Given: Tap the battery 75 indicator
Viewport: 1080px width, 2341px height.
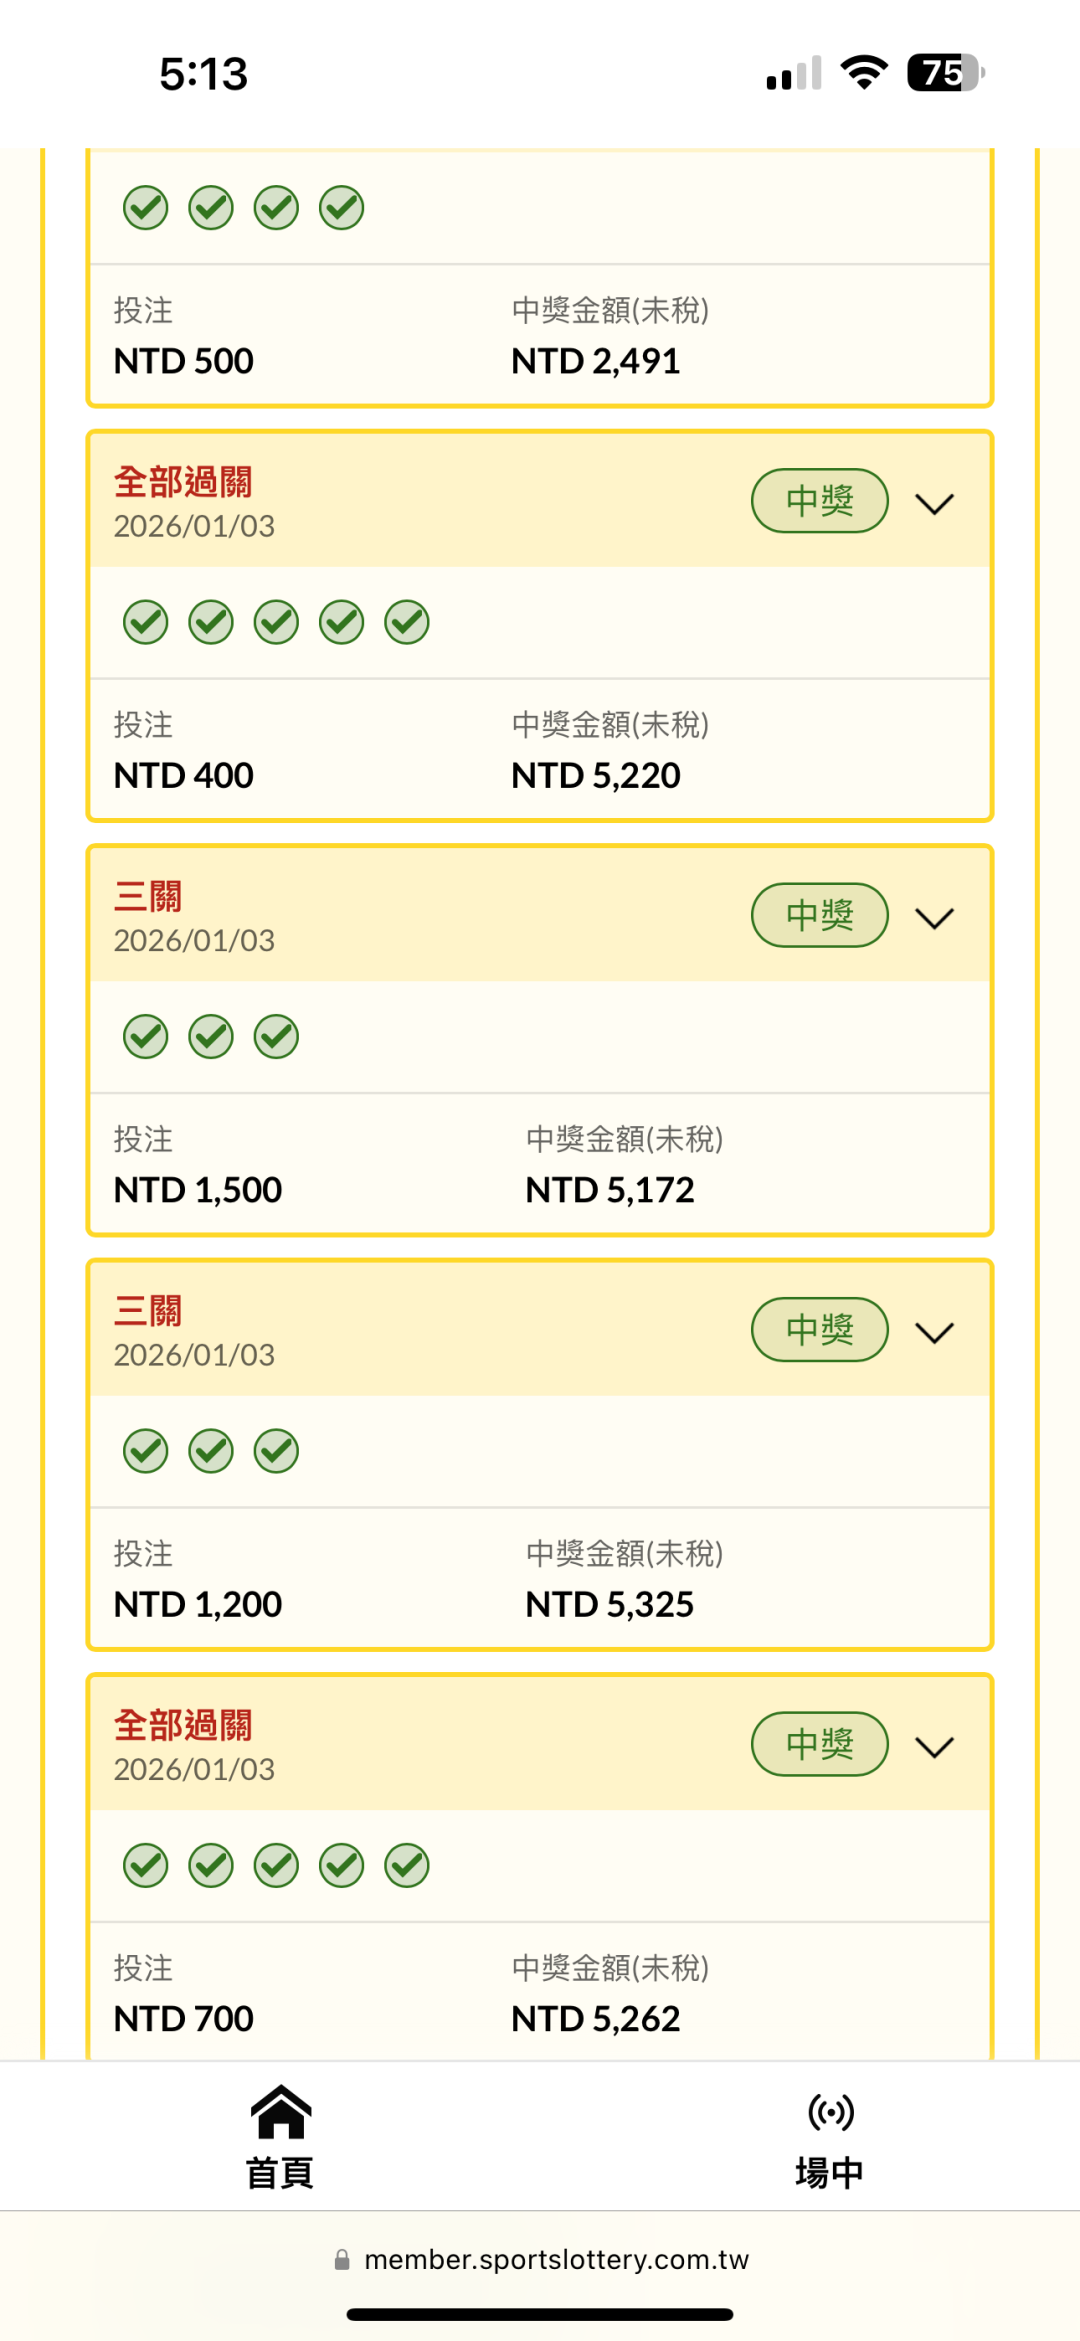Looking at the screenshot, I should [945, 72].
